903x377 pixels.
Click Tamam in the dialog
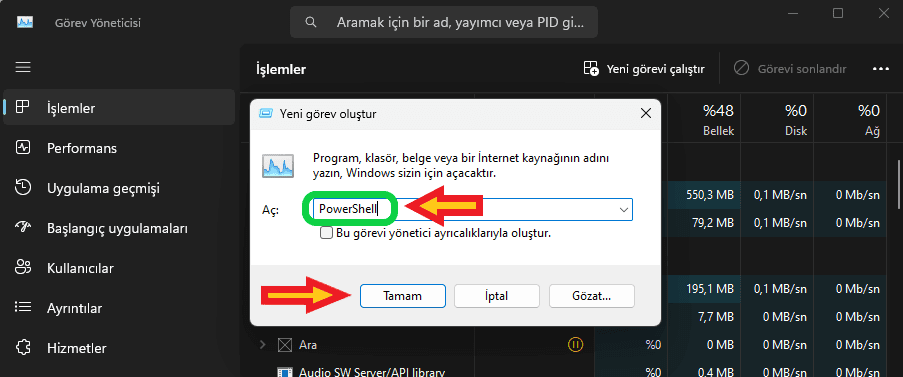pos(403,296)
